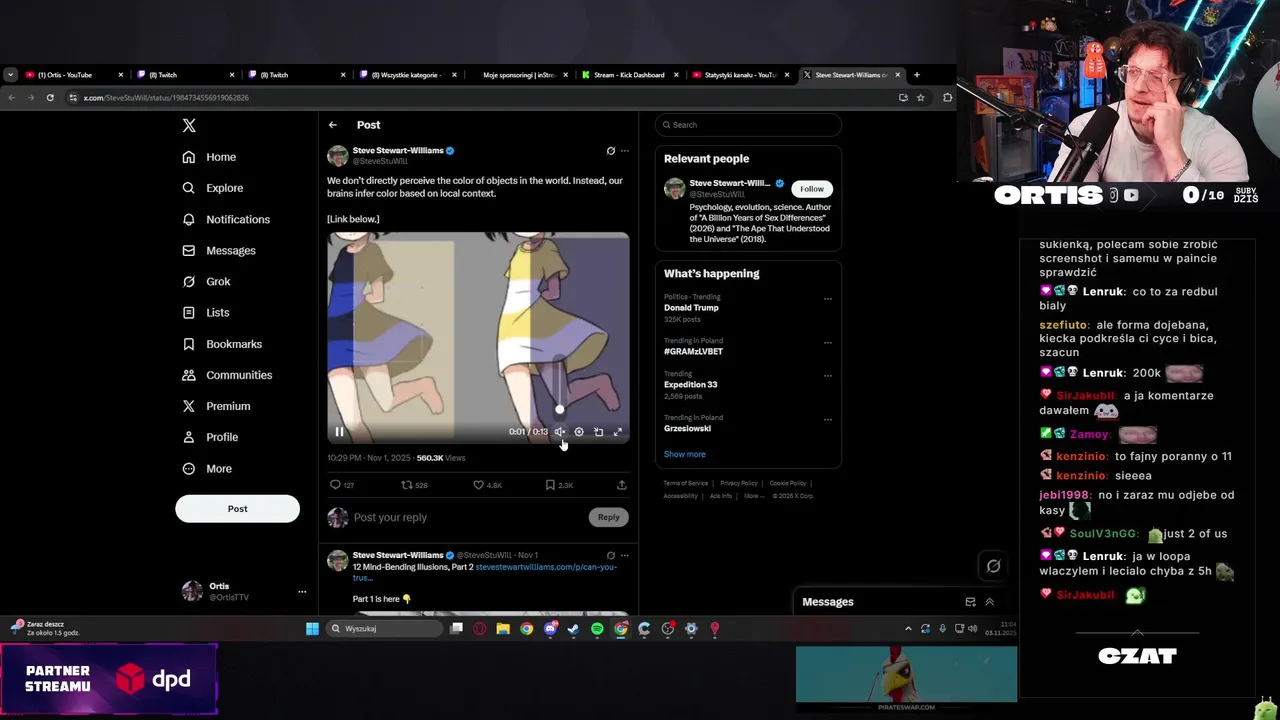Unmute the video with the speaker icon
The image size is (1280, 720).
[x=560, y=432]
